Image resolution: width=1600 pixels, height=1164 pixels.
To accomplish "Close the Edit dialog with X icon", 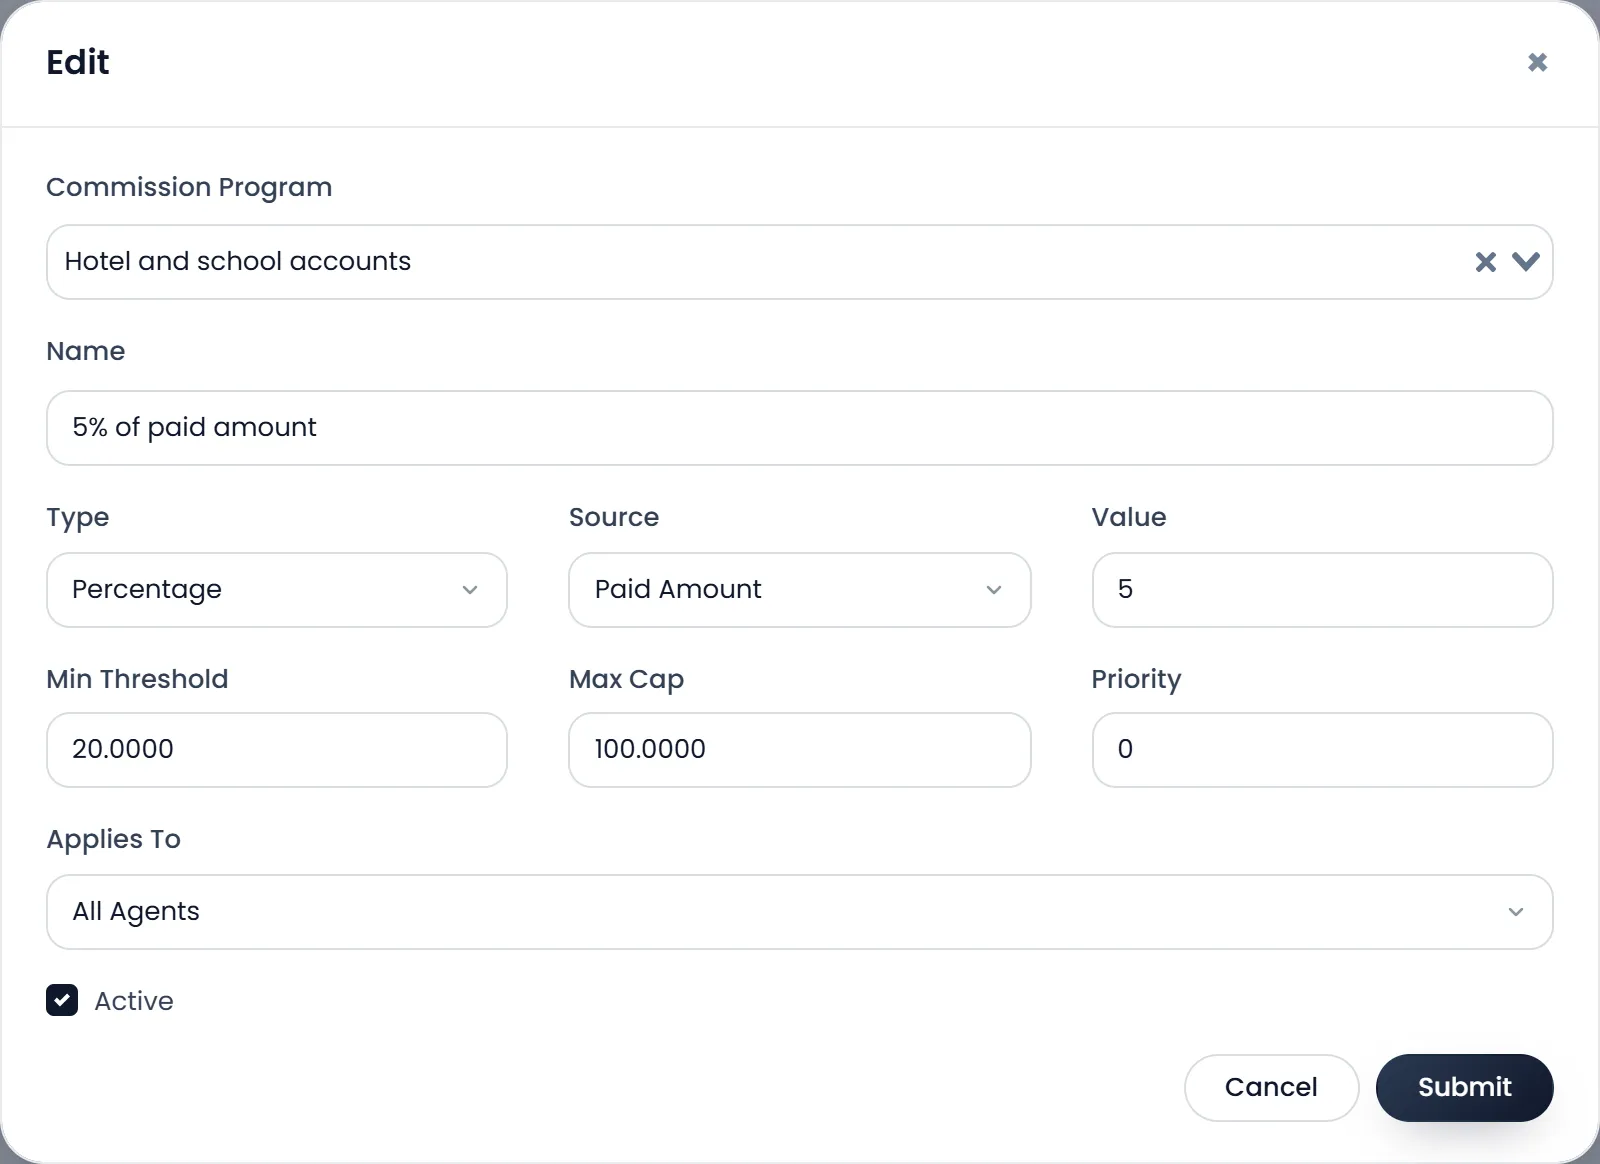I will pyautogui.click(x=1537, y=62).
